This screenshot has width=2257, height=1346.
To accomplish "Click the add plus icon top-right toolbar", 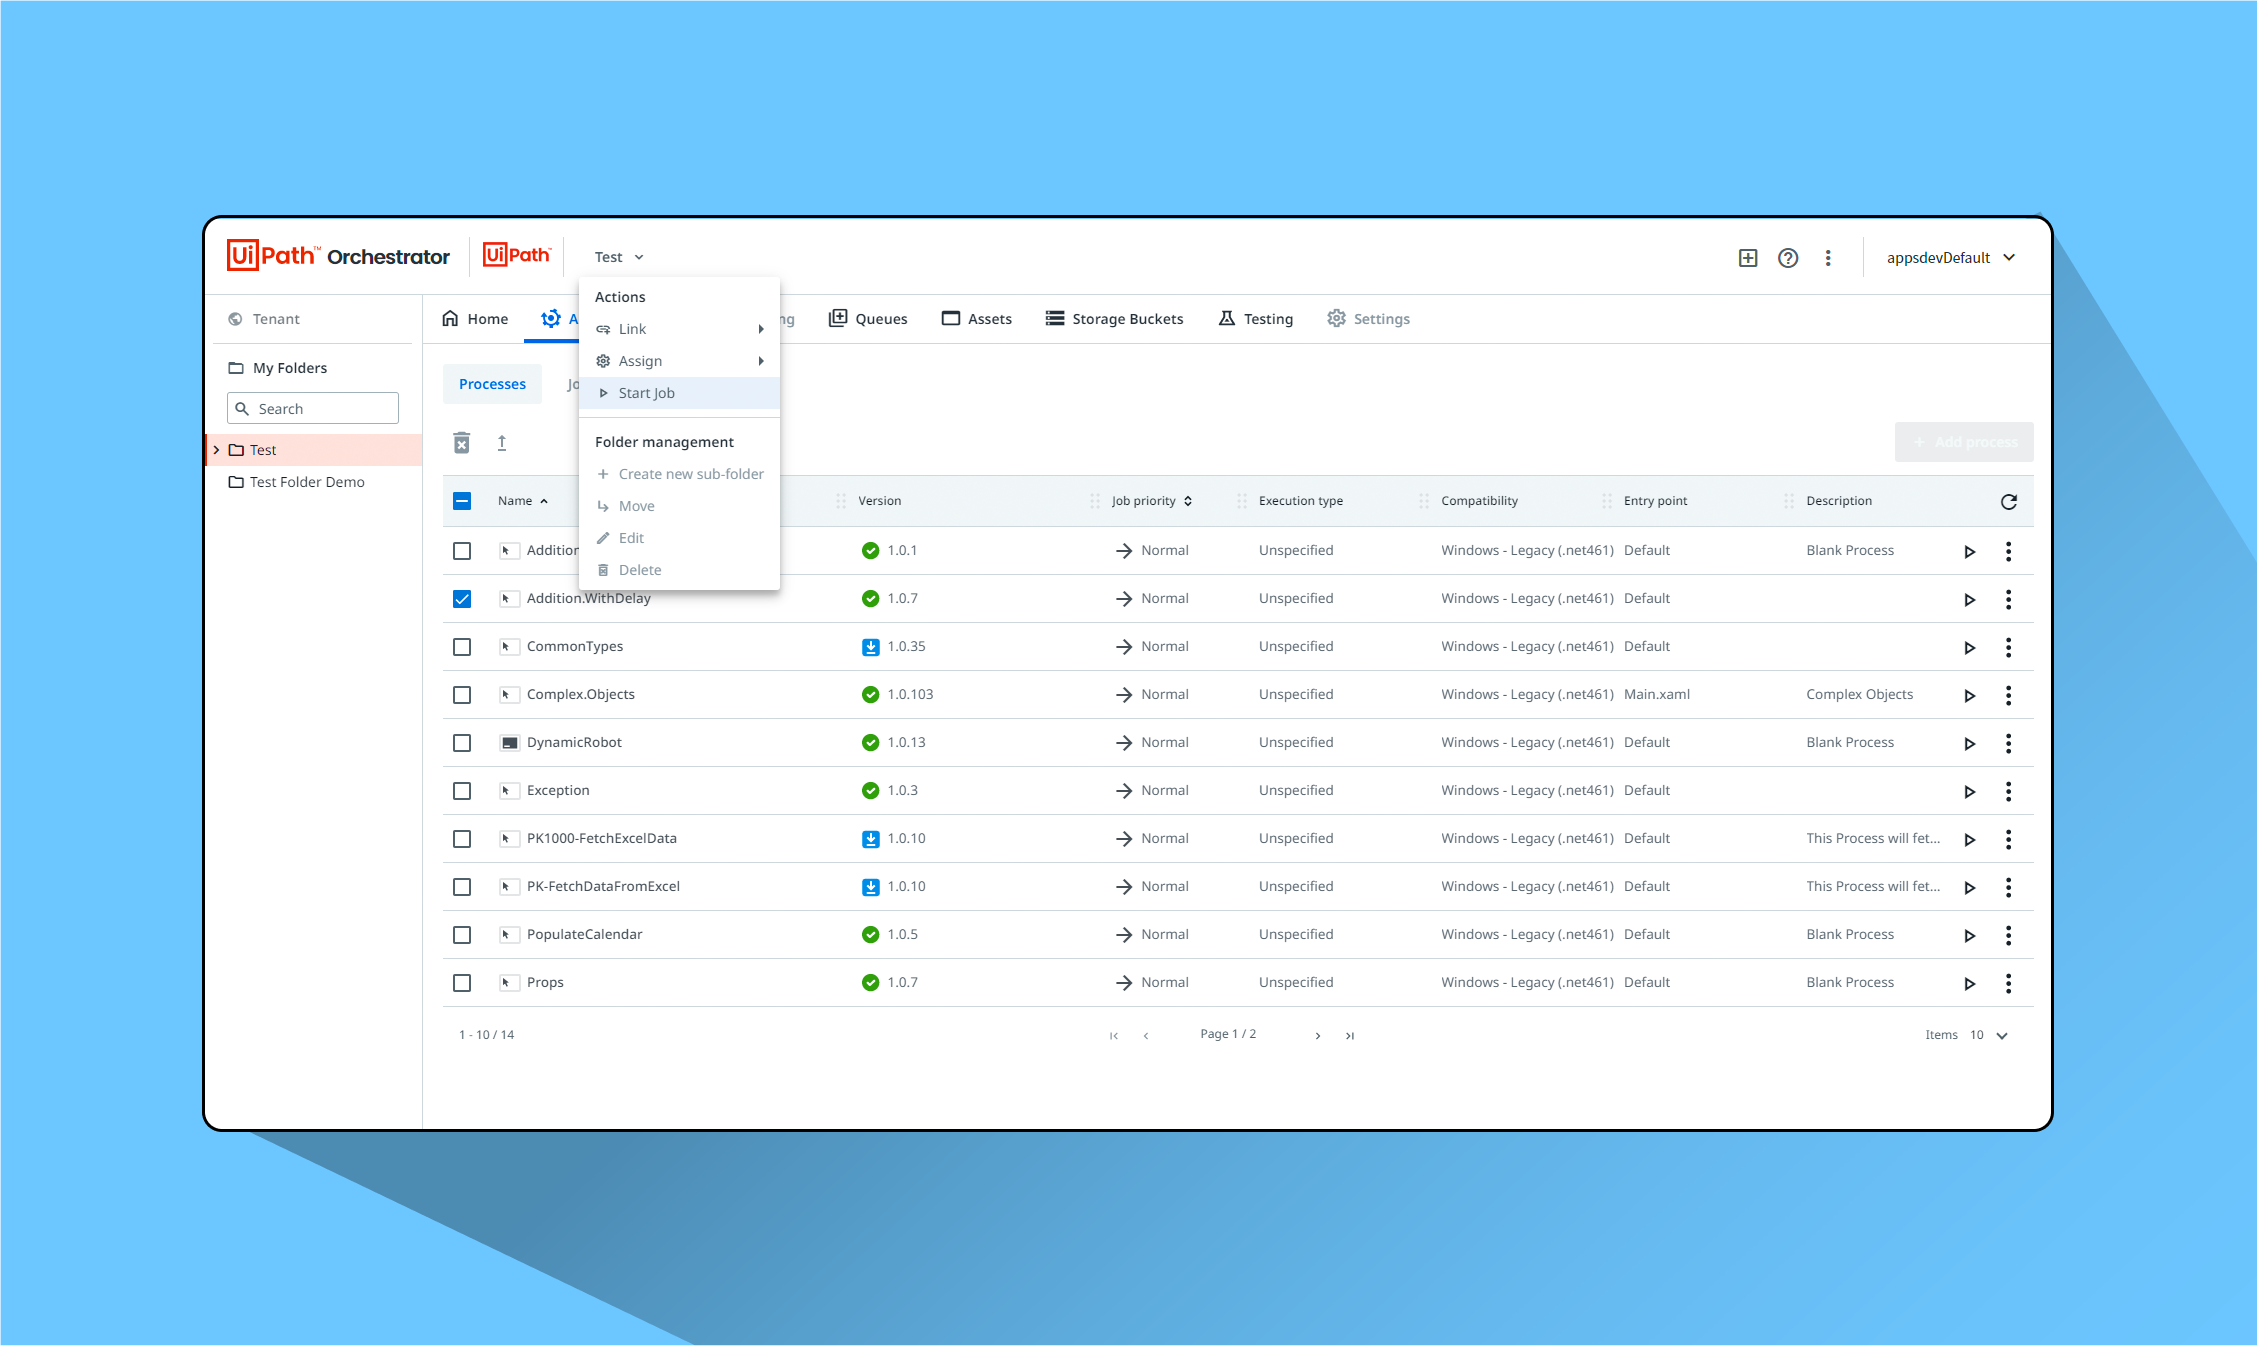I will coord(1748,256).
